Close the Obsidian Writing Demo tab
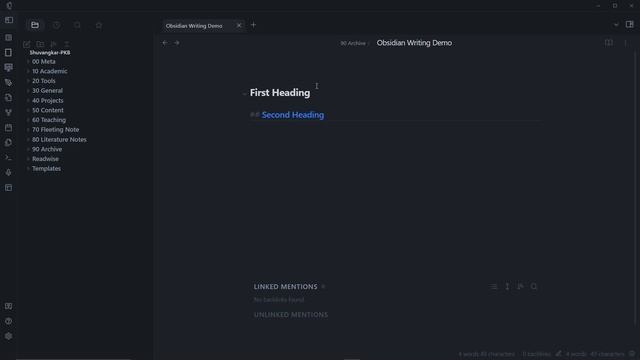This screenshot has width=640, height=360. click(x=239, y=26)
